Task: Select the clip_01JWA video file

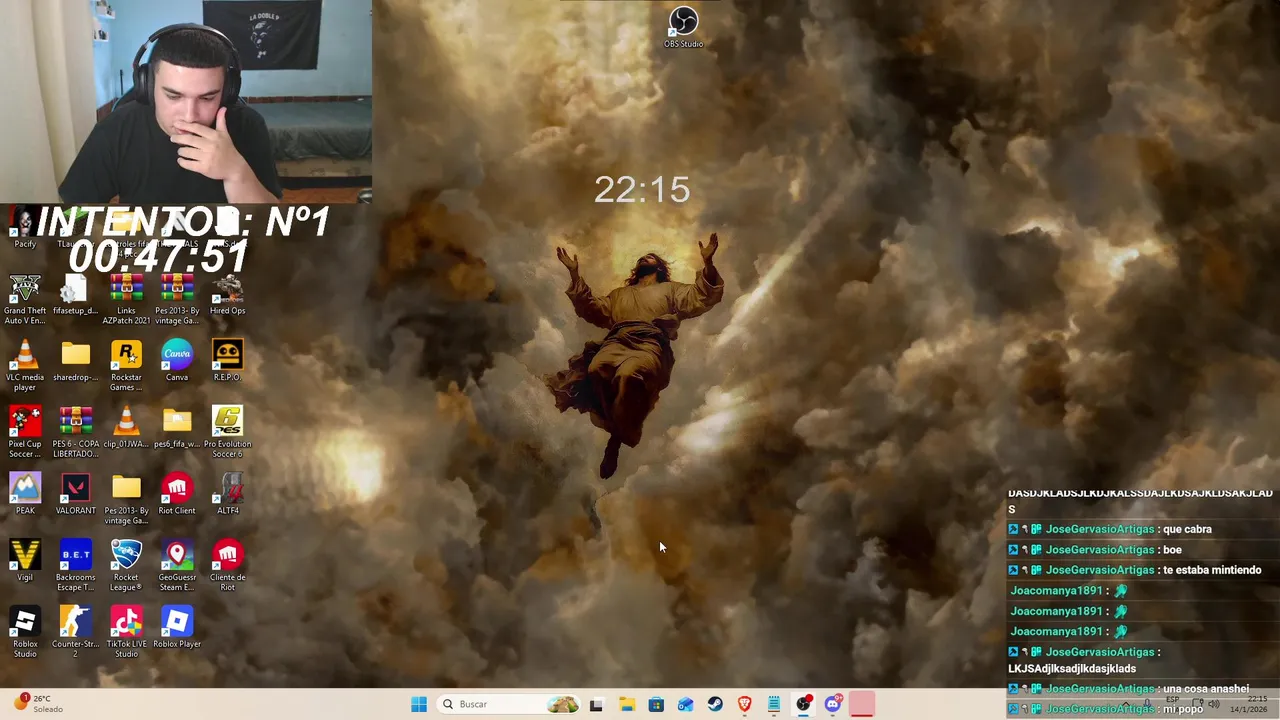Action: (126, 428)
